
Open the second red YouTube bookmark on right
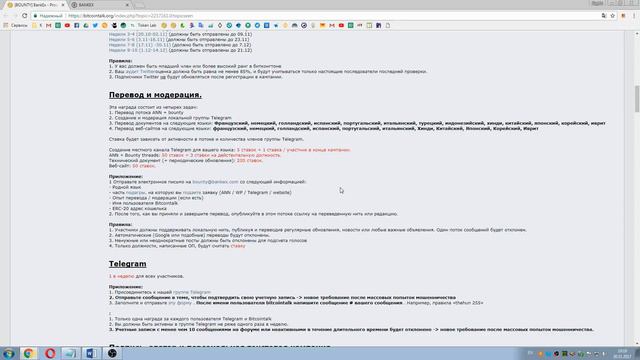pyautogui.click(x=341, y=25)
